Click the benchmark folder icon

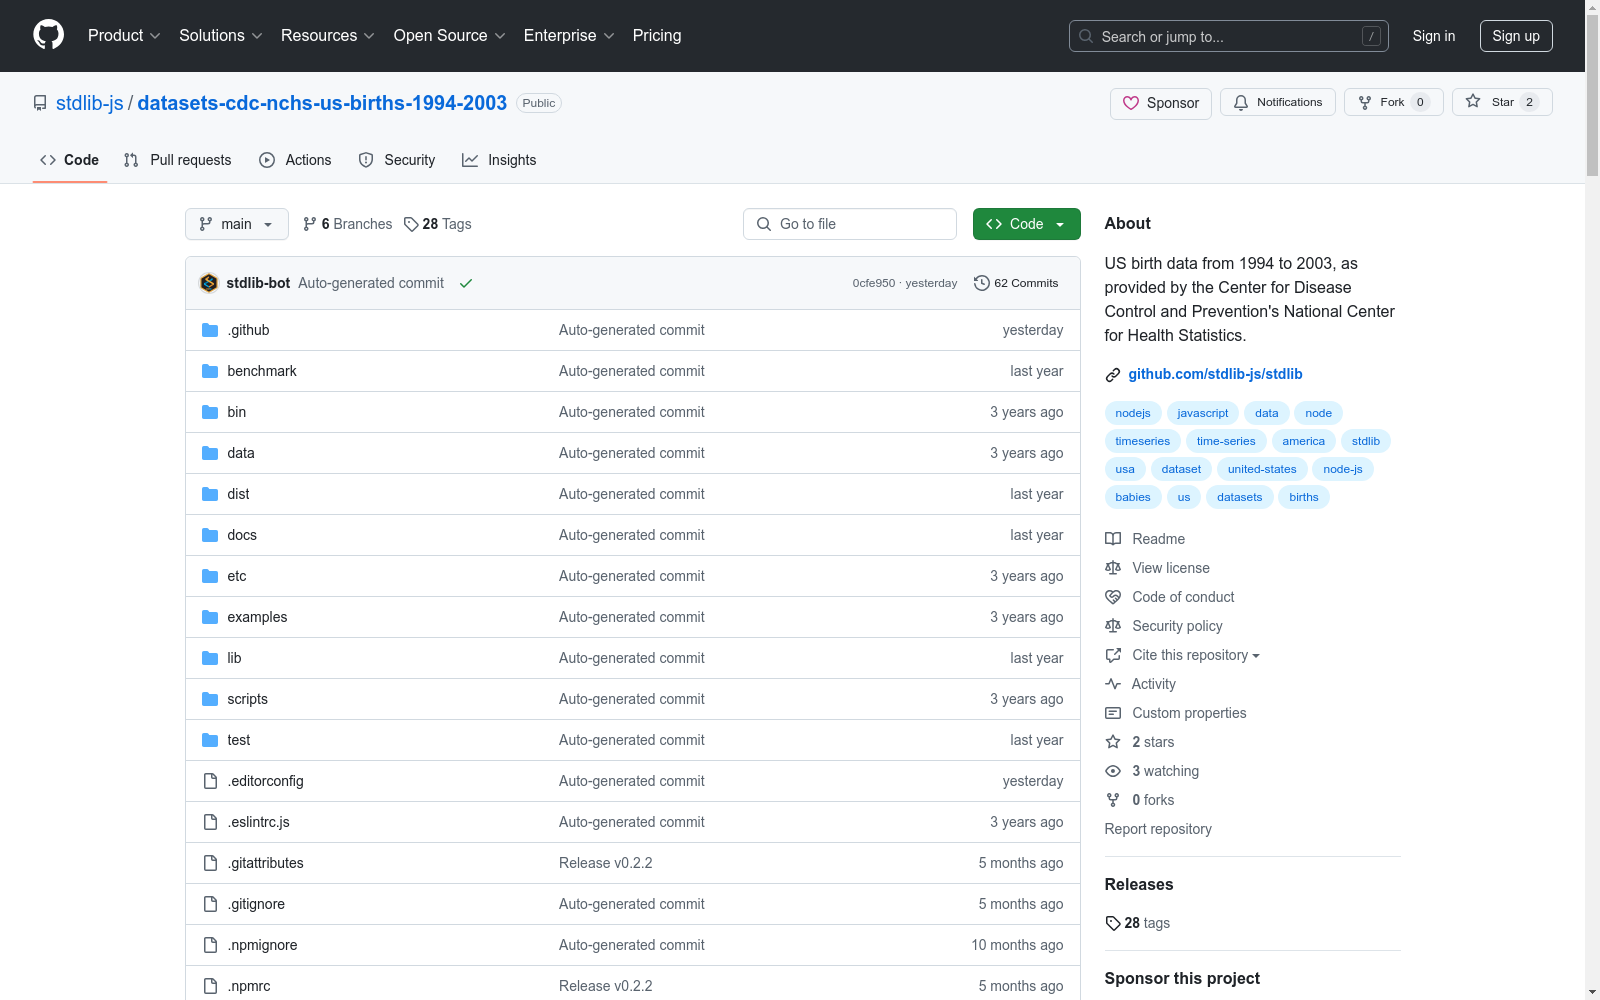(x=210, y=371)
